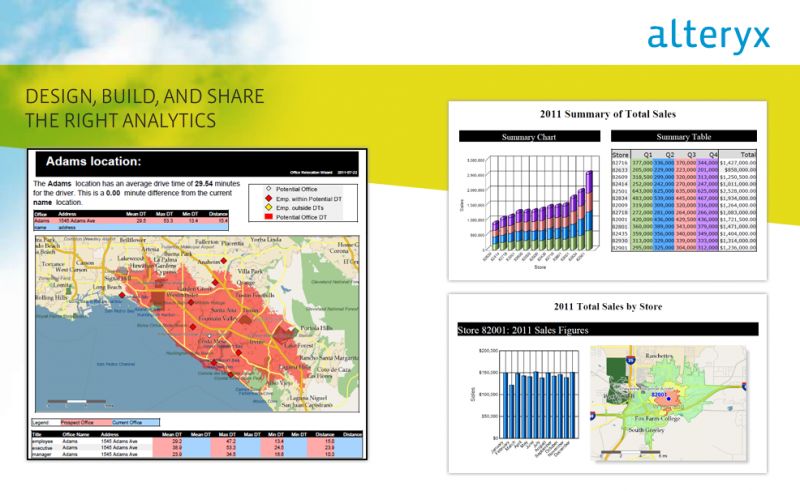
Task: Click the Irvine label on the map
Action: pyautogui.click(x=256, y=341)
